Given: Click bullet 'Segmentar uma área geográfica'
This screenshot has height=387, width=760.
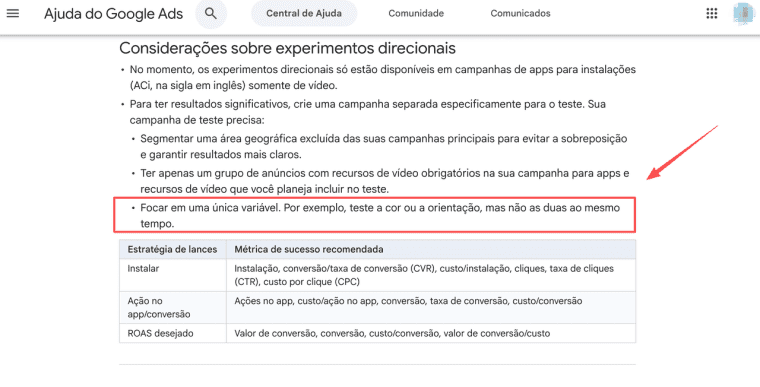Looking at the screenshot, I should pyautogui.click(x=383, y=146).
